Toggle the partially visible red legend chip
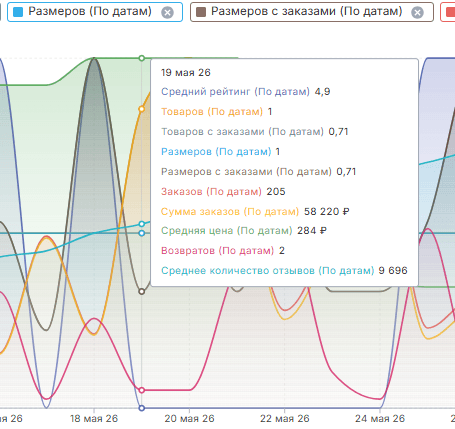This screenshot has height=429, width=455. click(448, 12)
